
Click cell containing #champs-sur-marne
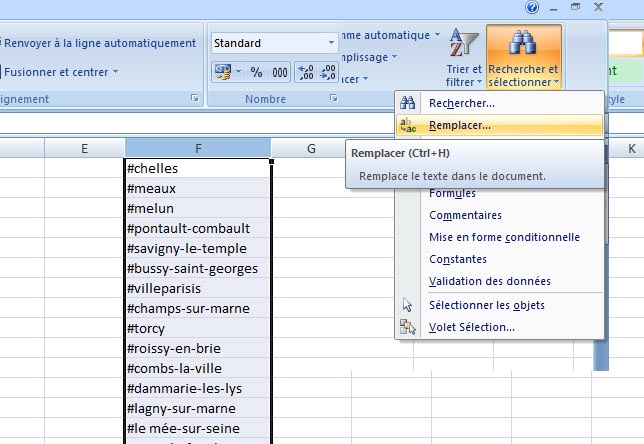pyautogui.click(x=198, y=308)
